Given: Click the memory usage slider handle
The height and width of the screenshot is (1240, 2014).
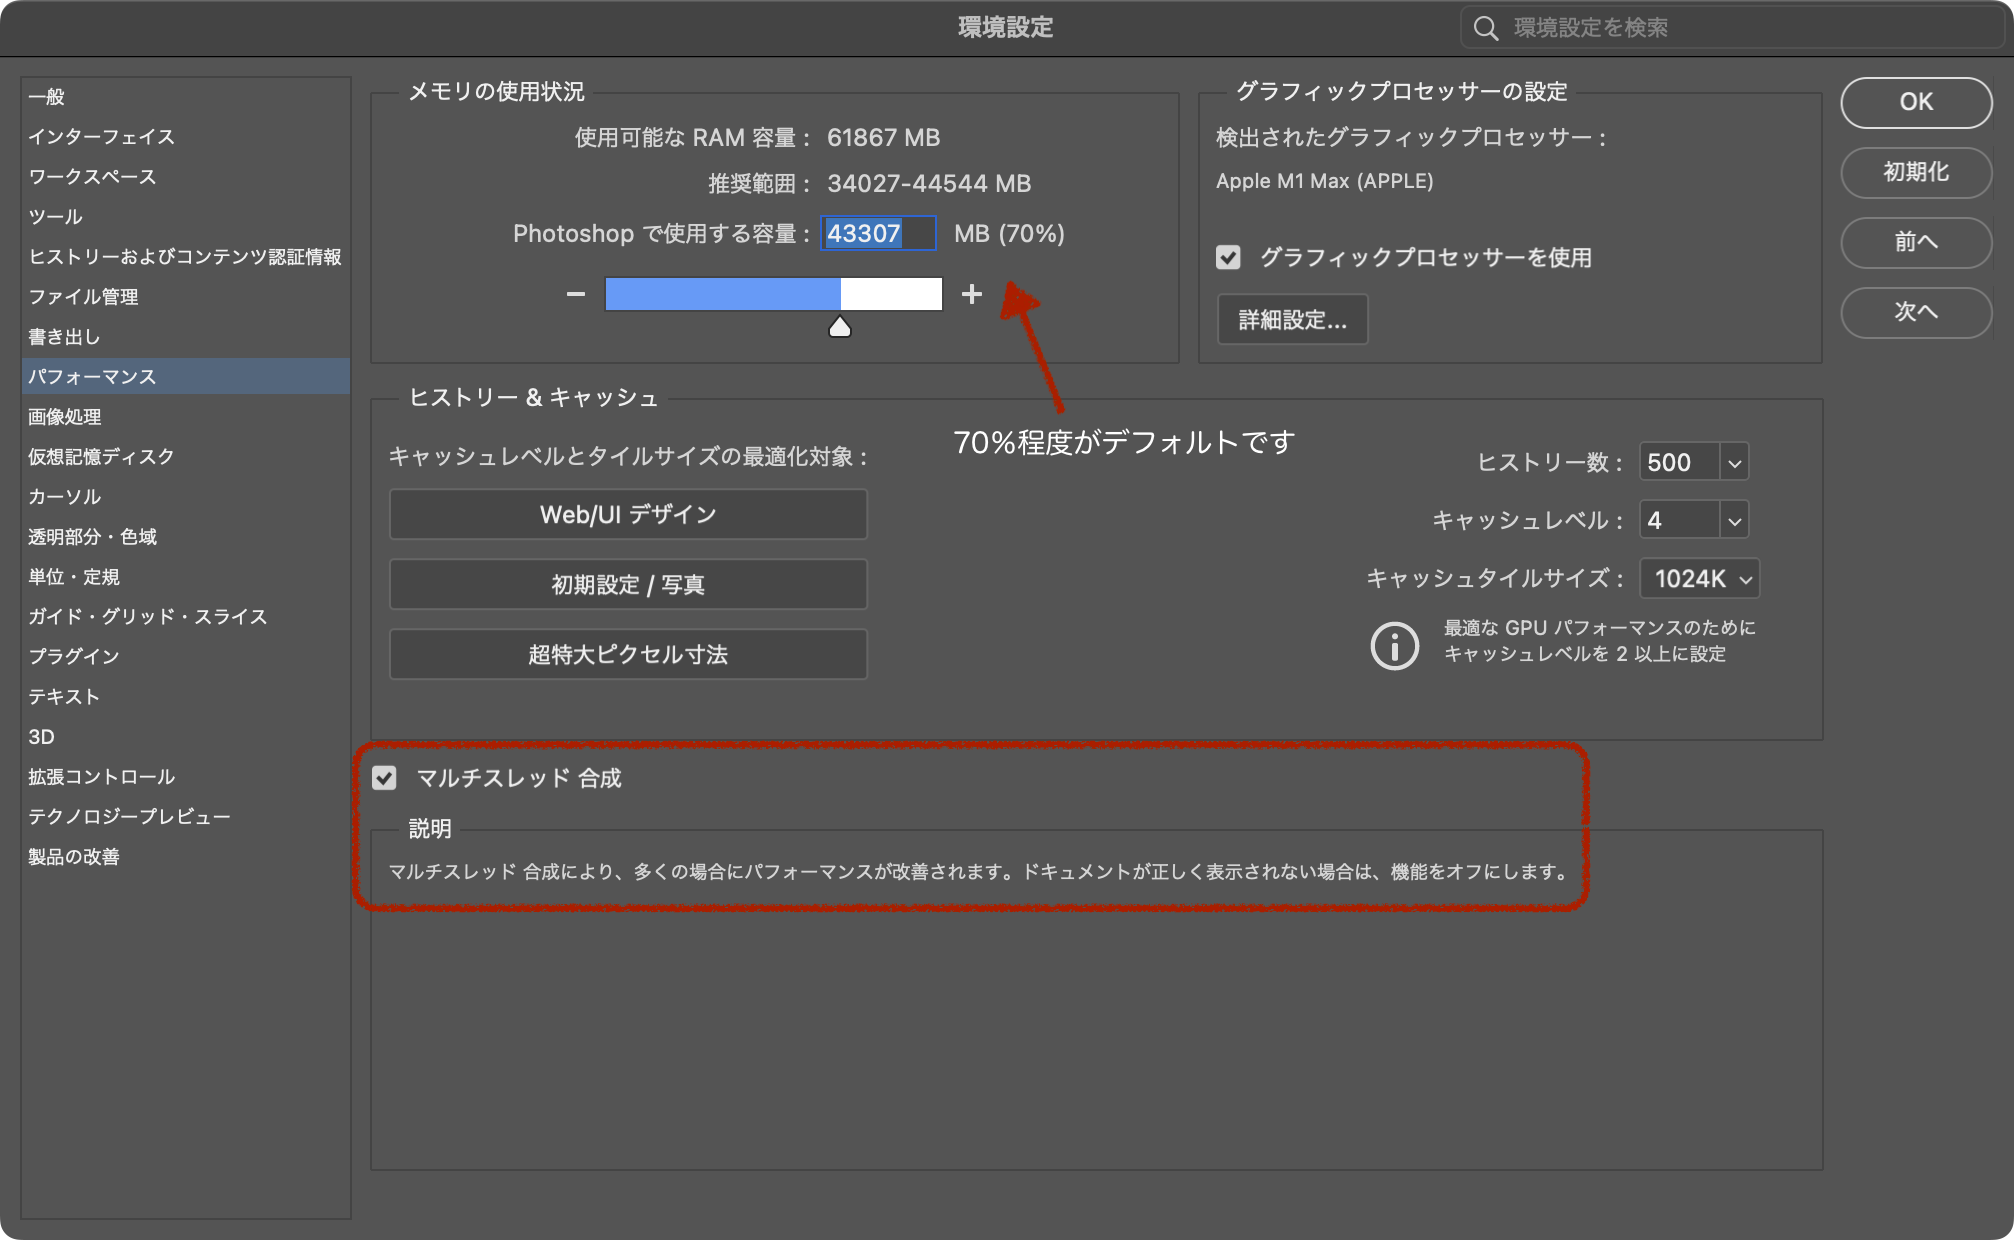Looking at the screenshot, I should point(840,324).
